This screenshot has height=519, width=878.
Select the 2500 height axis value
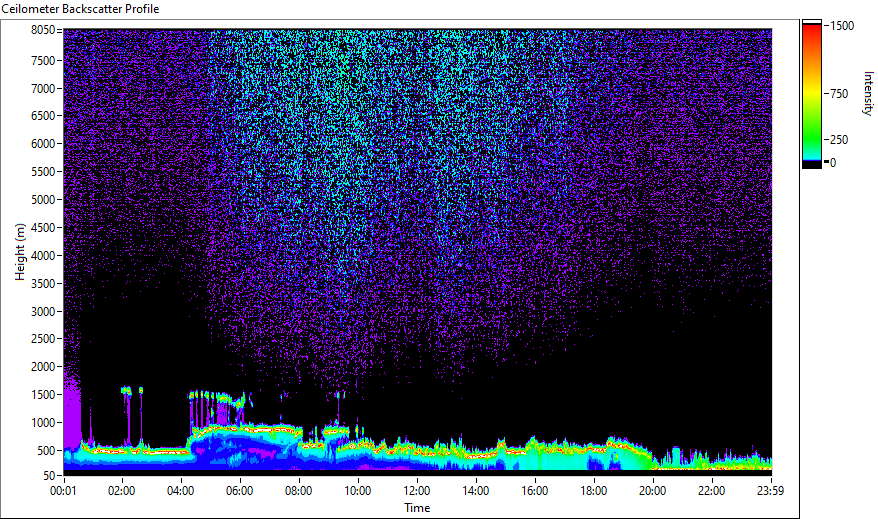pyautogui.click(x=43, y=339)
